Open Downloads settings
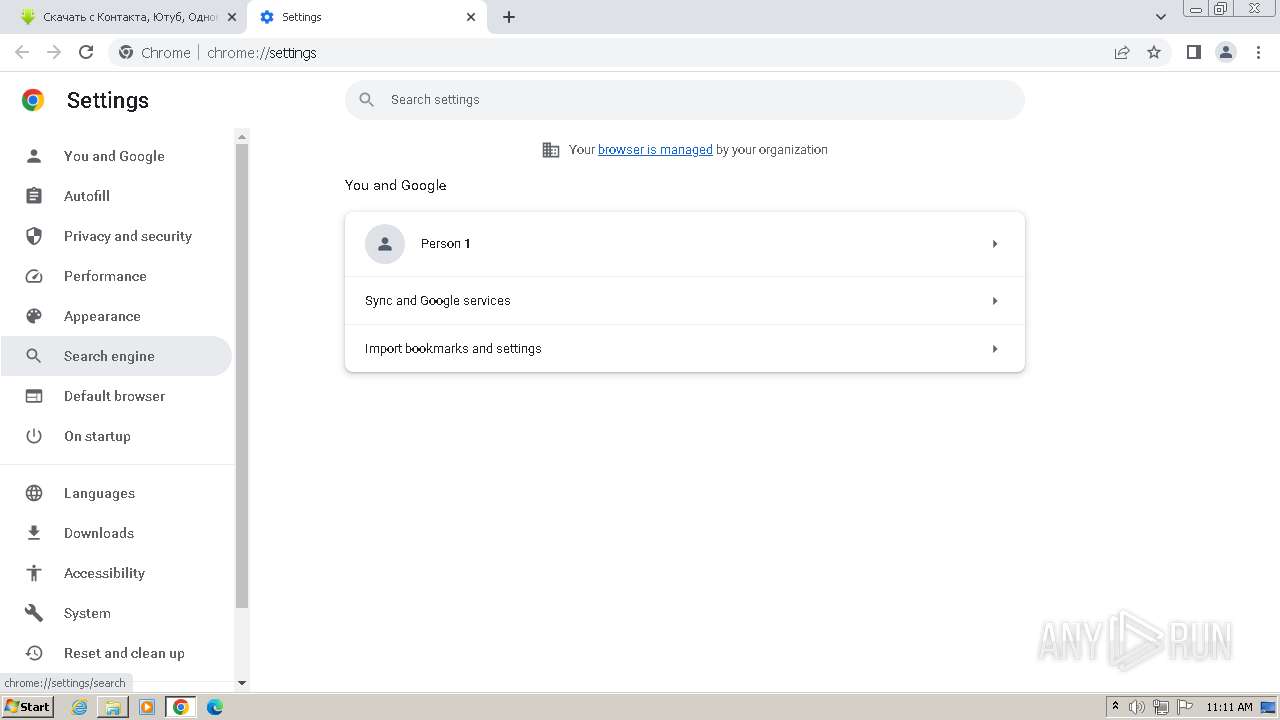 (116, 533)
